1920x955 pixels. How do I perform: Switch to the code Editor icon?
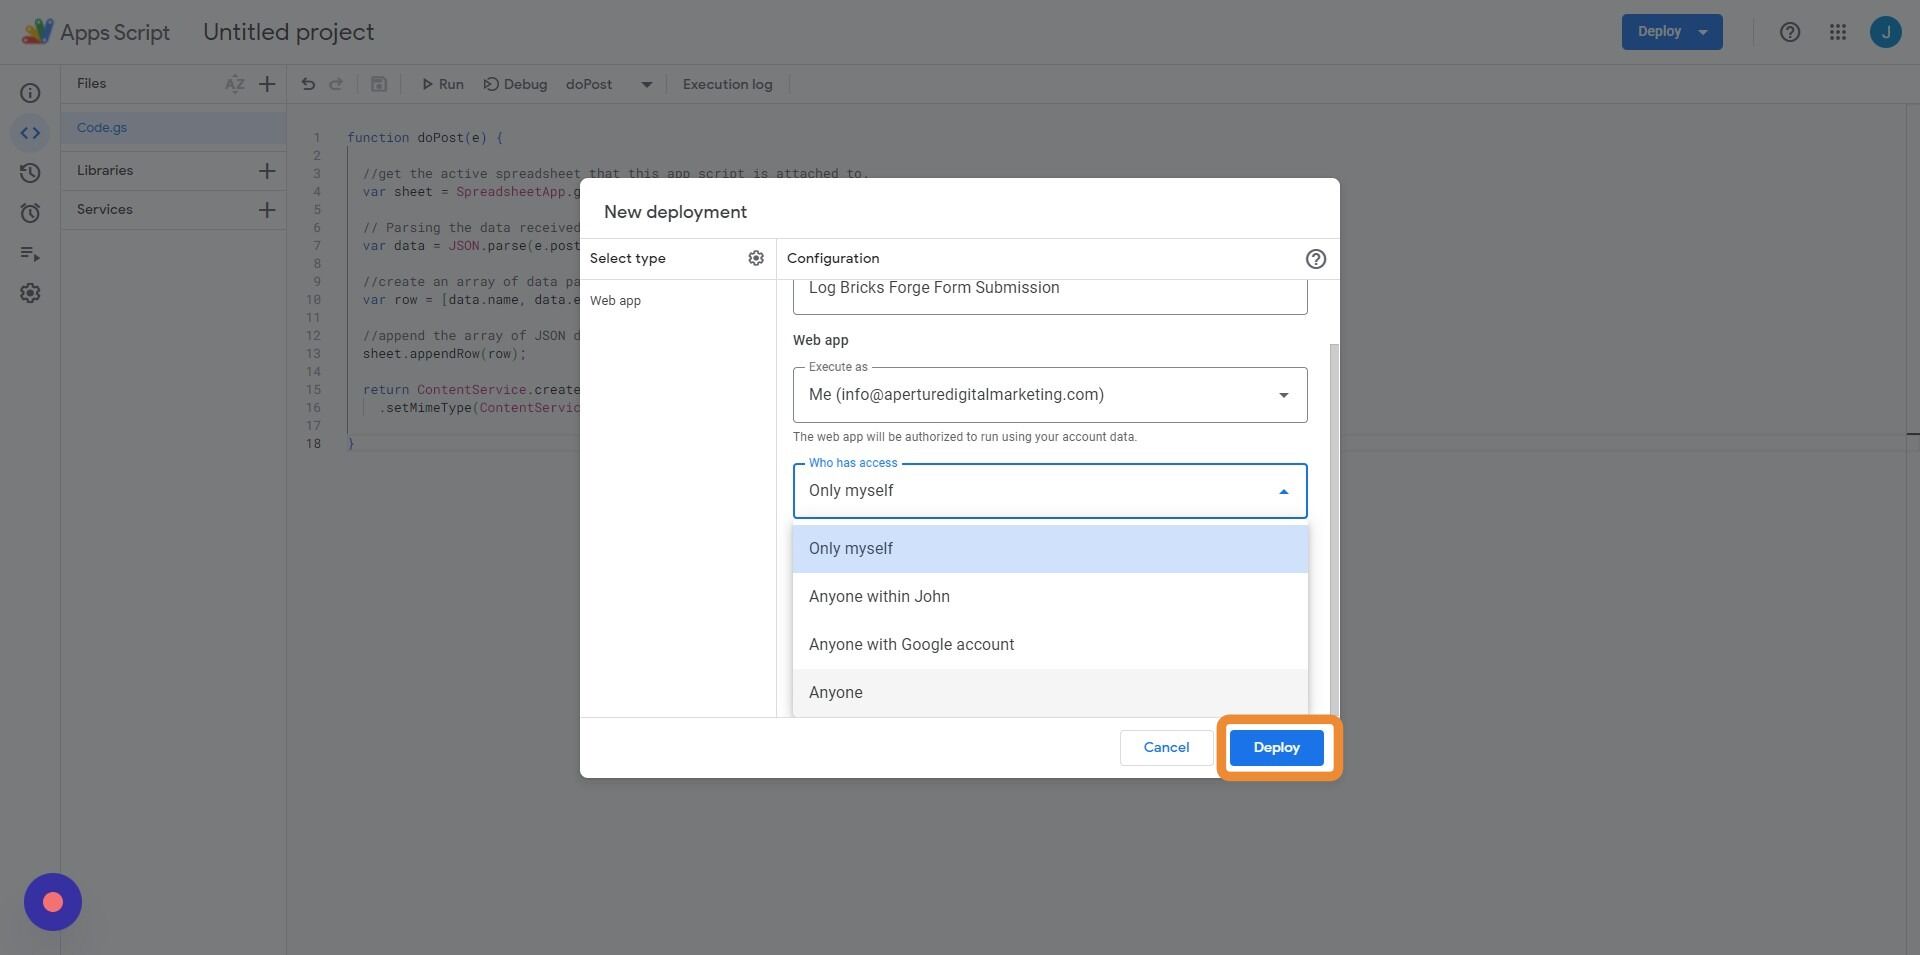point(30,132)
